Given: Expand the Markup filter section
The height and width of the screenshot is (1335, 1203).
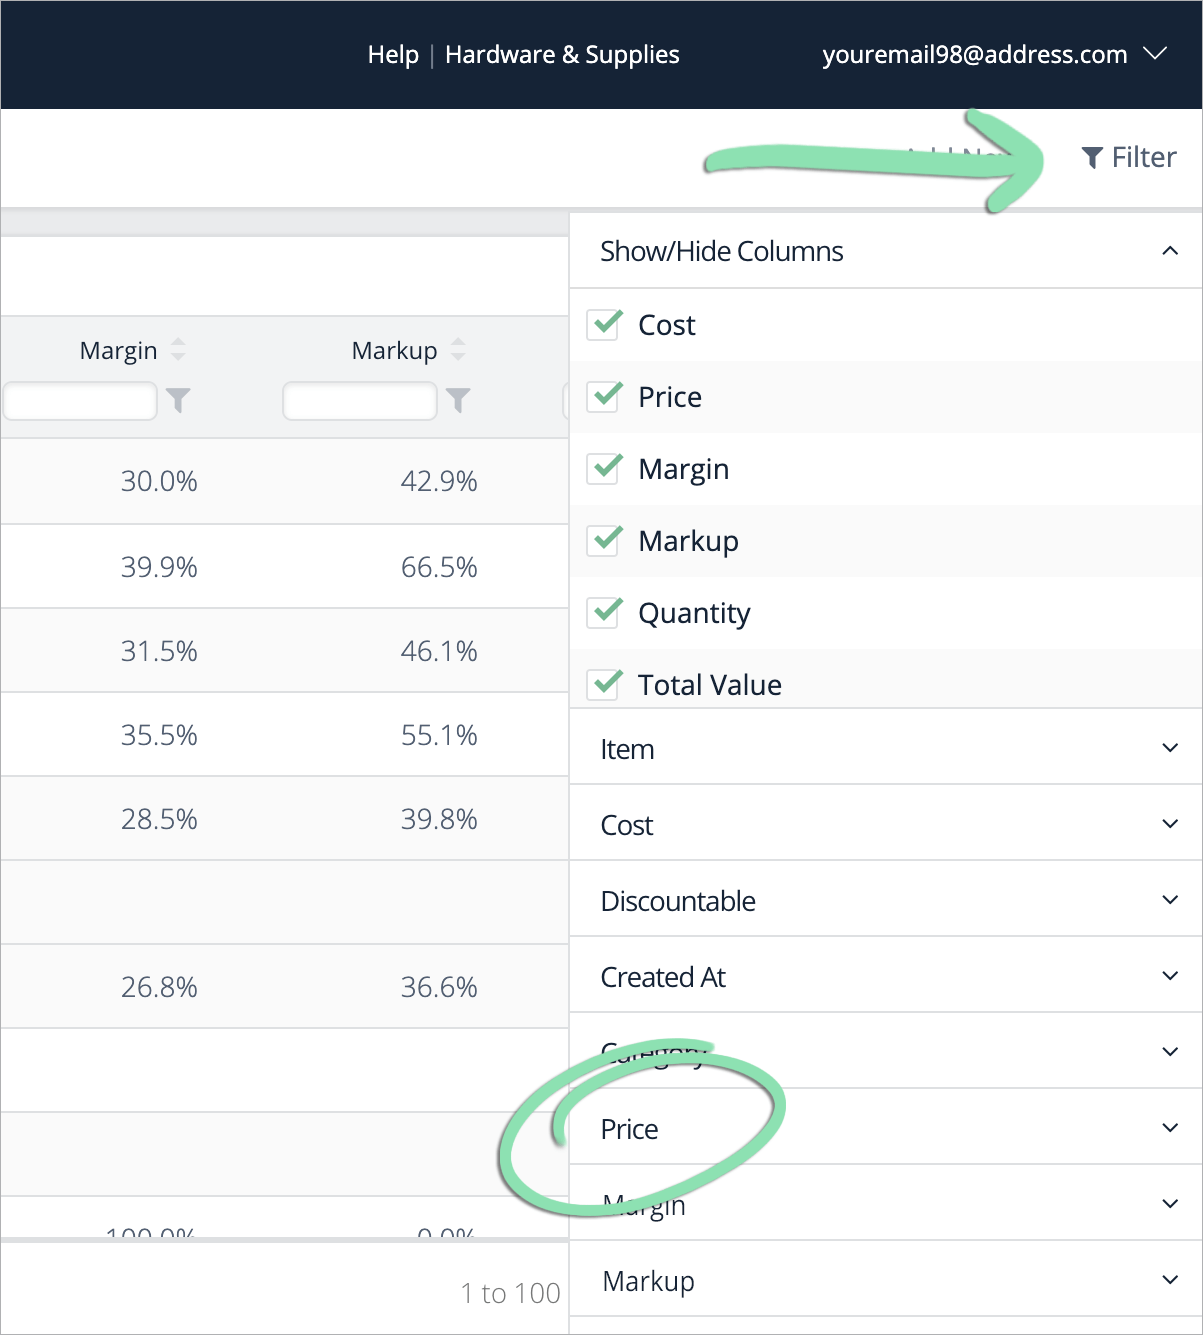Looking at the screenshot, I should point(886,1280).
